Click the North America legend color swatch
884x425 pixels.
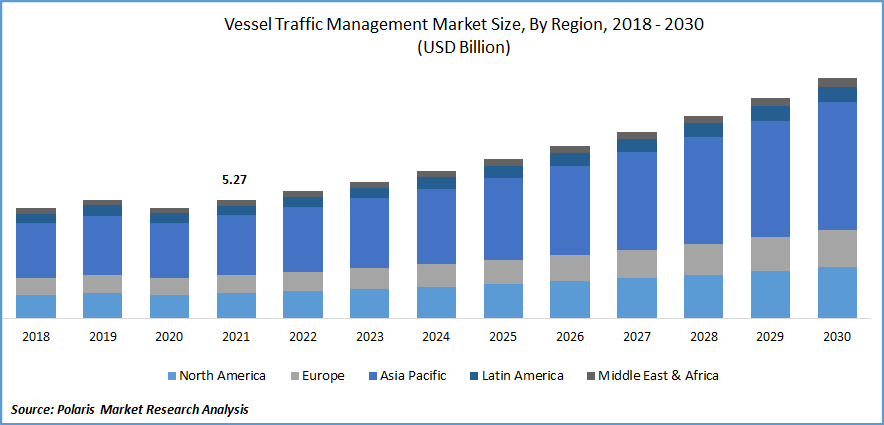[x=172, y=376]
